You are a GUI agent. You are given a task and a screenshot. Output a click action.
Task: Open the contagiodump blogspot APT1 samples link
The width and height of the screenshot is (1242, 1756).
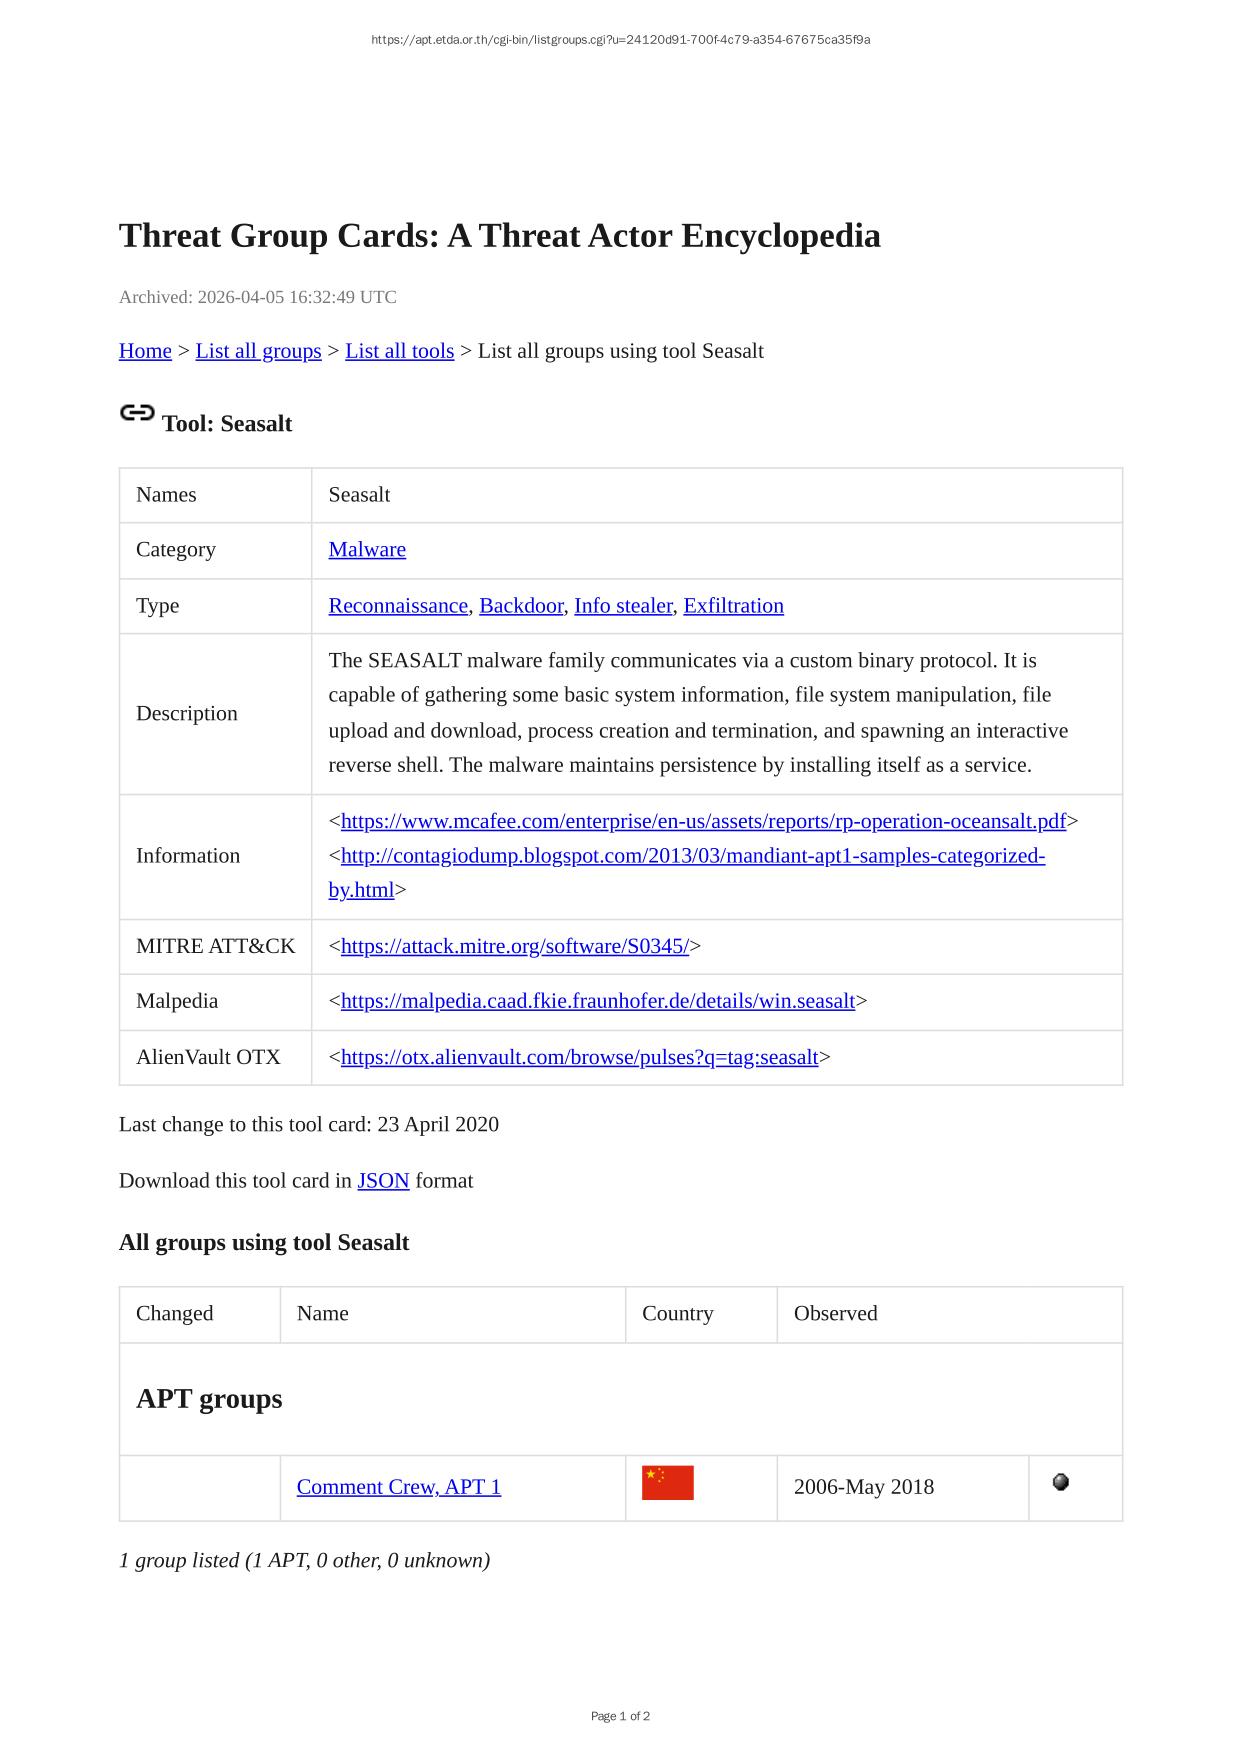(x=692, y=856)
